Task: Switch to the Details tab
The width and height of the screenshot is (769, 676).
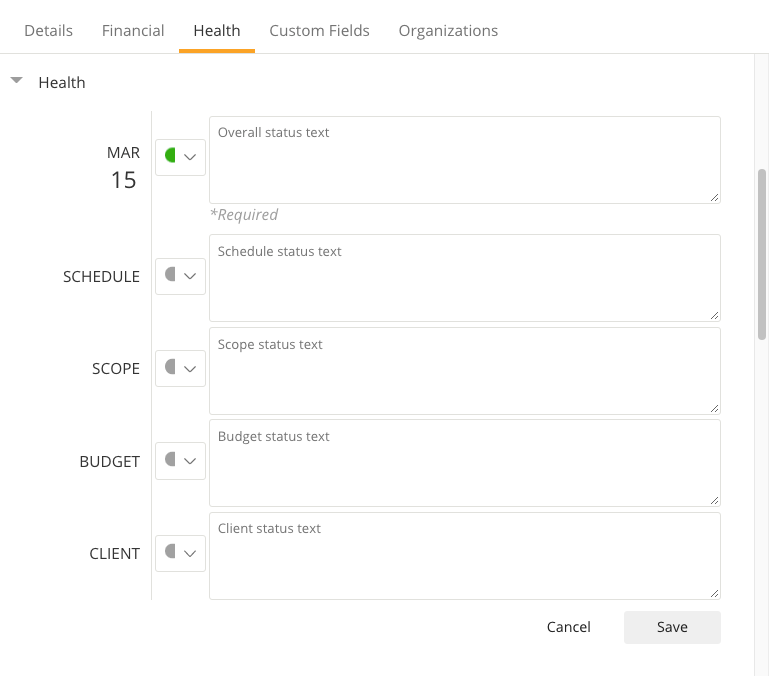Action: [48, 31]
